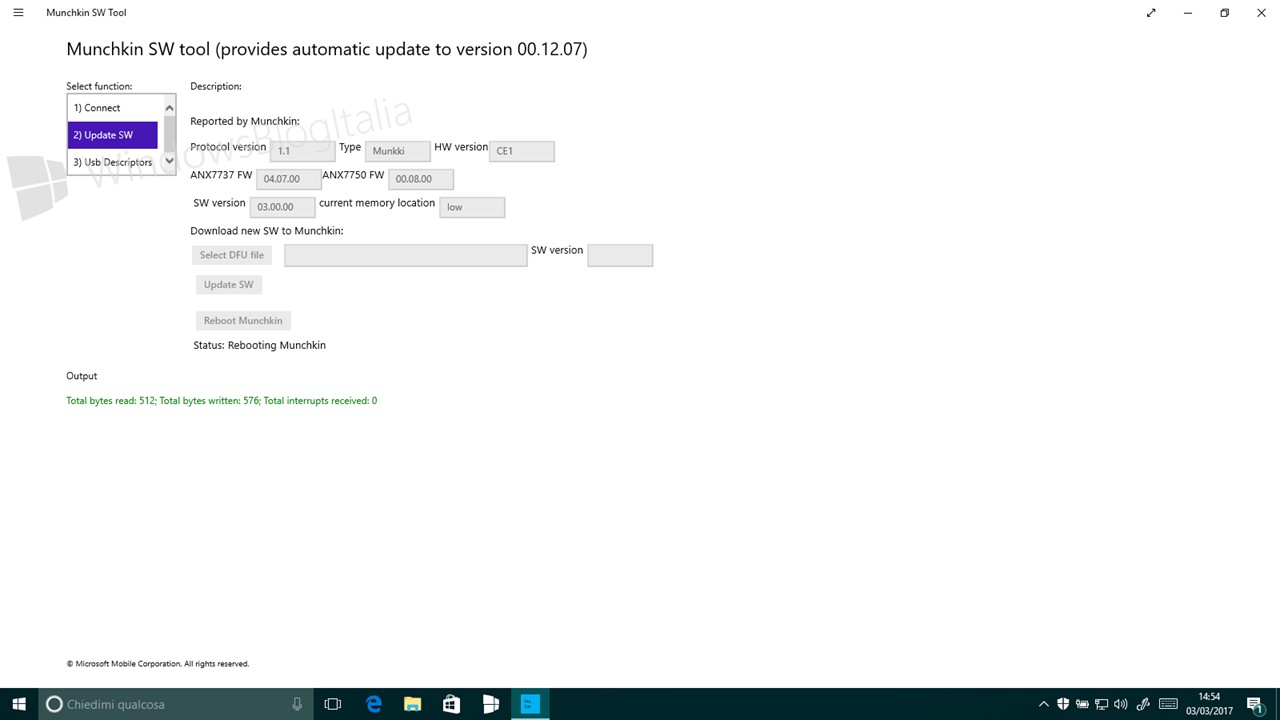Launch Microsoft Edge from the taskbar
Viewport: 1280px width, 720px height.
[x=374, y=704]
